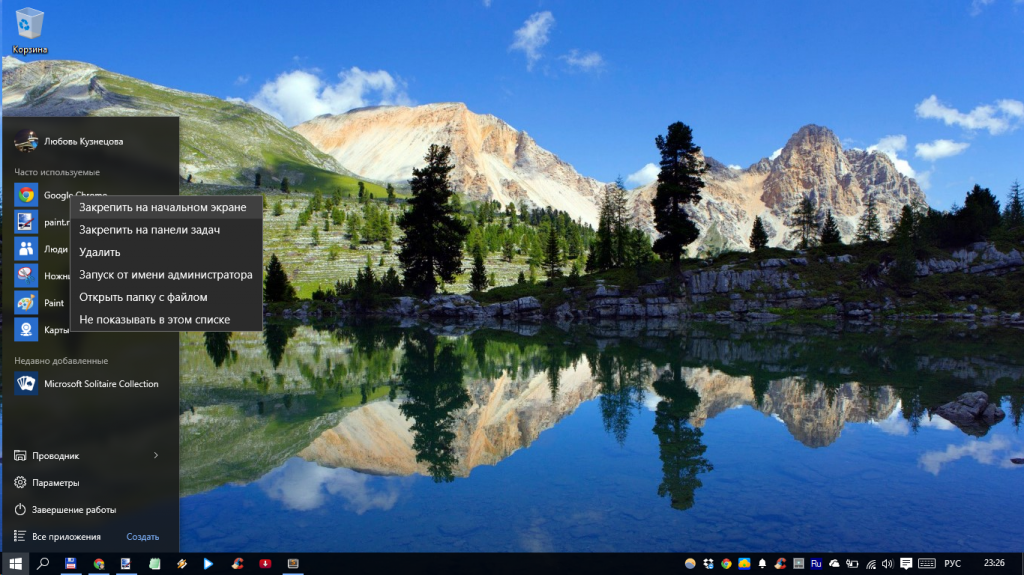The height and width of the screenshot is (575, 1024).
Task: Expand "Все приложения" apps list
Action: coord(66,537)
